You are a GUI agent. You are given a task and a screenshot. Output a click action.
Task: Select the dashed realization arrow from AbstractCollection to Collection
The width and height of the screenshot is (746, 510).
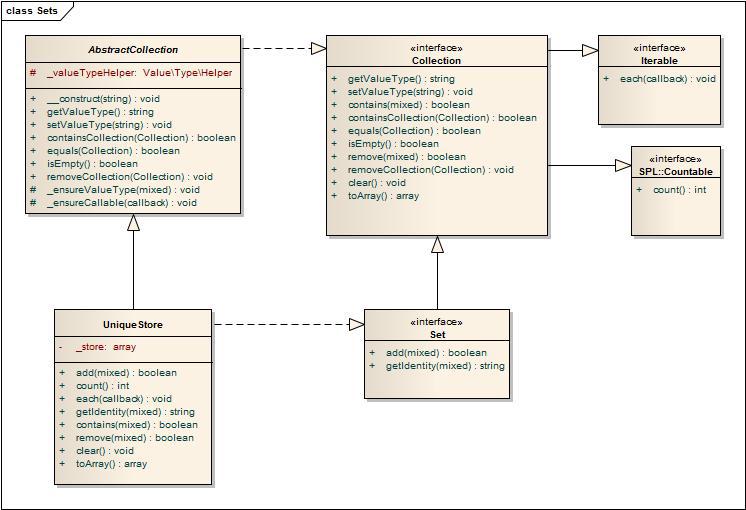tap(284, 48)
